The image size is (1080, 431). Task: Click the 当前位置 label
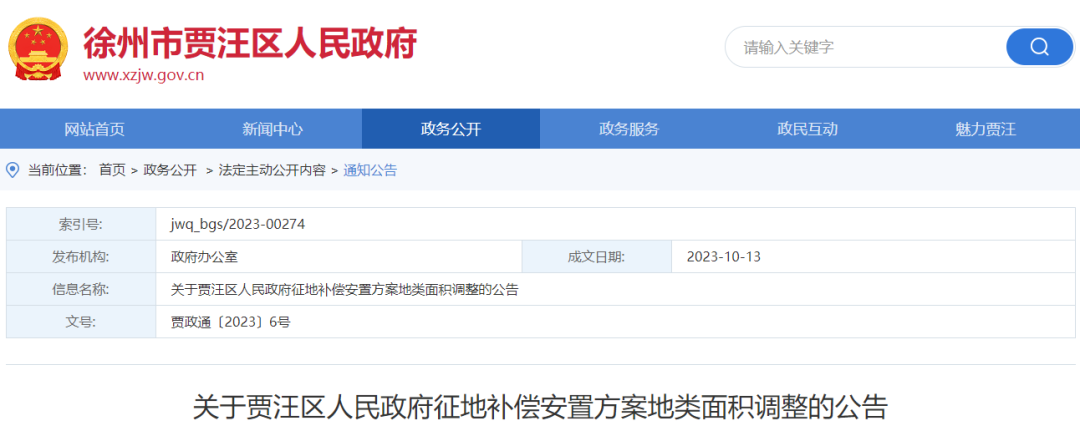(x=56, y=171)
